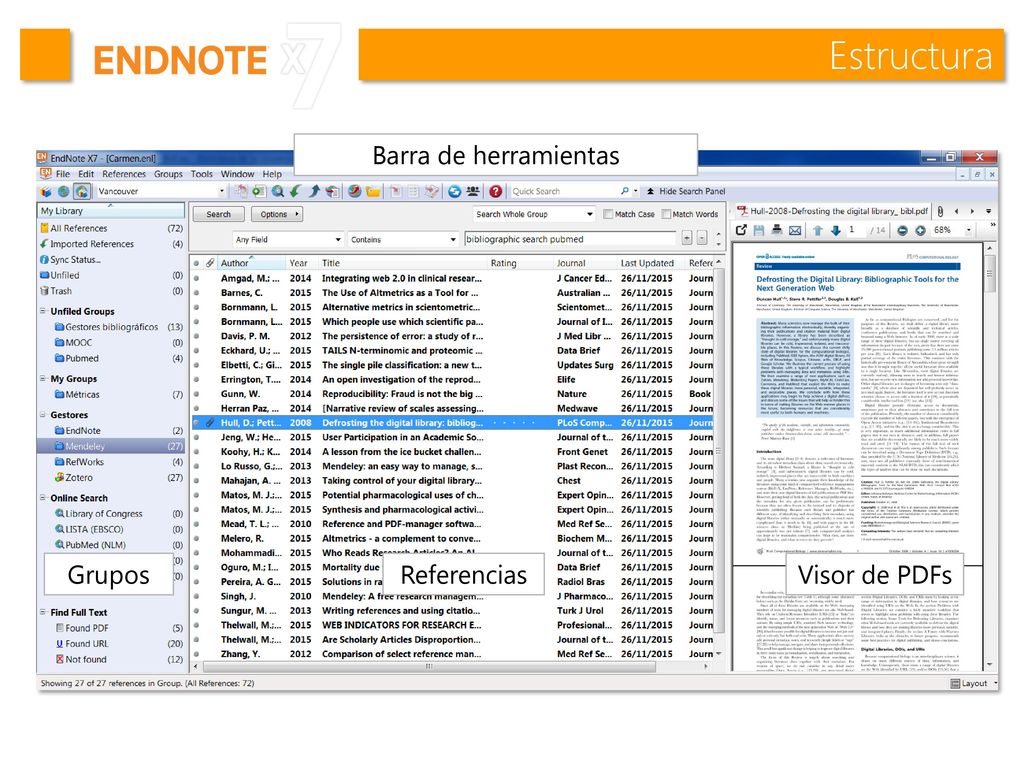Image resolution: width=1024 pixels, height=768 pixels.
Task: Collapse the My Groups group set
Action: click(43, 378)
